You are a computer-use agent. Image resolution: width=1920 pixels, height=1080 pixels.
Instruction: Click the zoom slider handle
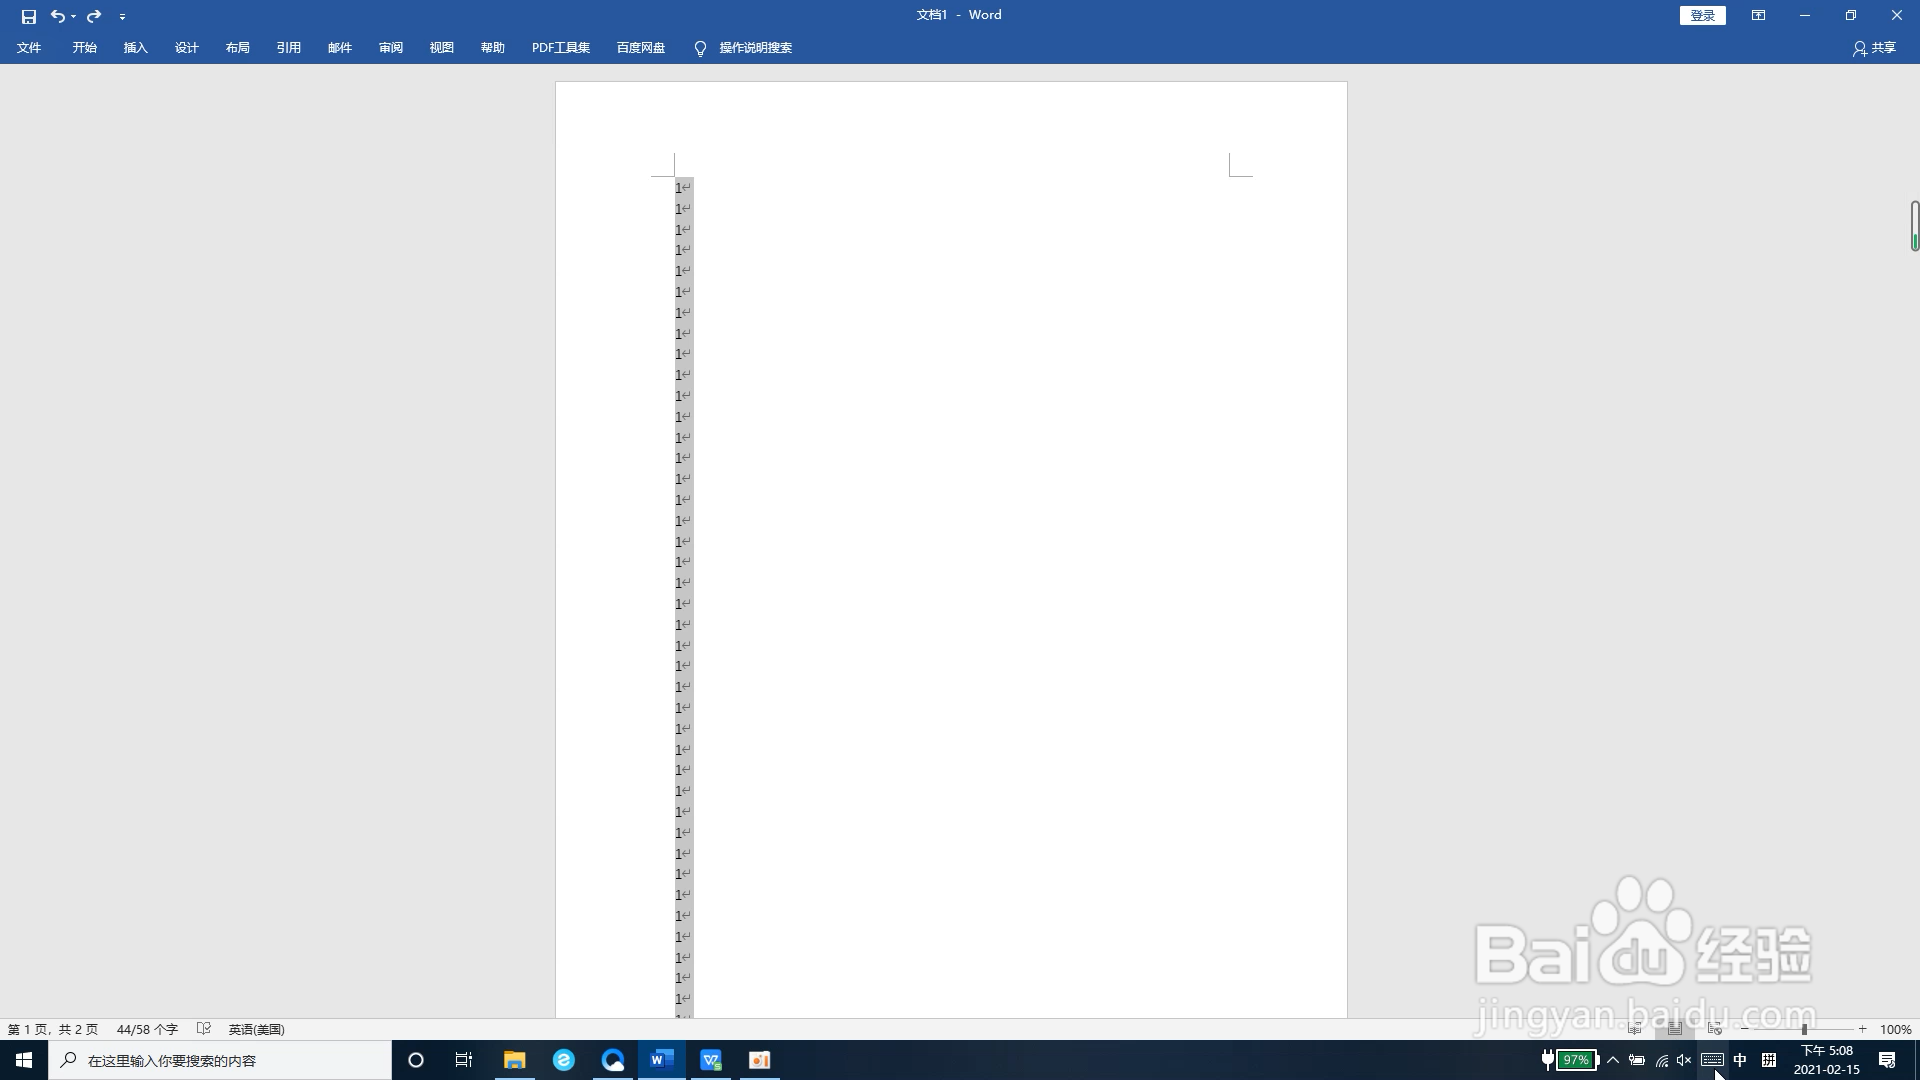tap(1804, 1029)
